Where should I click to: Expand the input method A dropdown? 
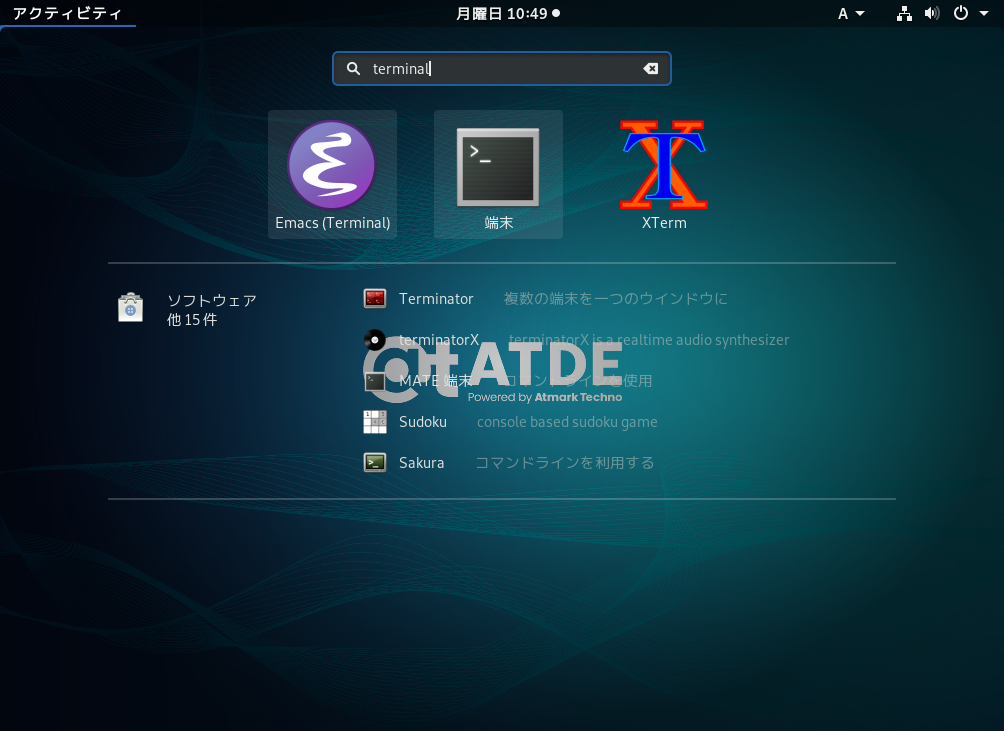(x=851, y=13)
